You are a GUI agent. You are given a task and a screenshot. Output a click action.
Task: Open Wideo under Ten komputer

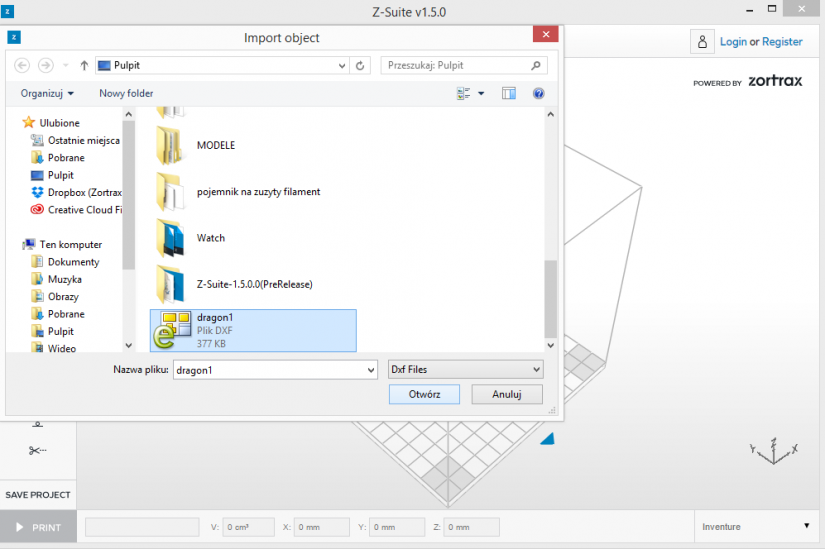[x=54, y=348]
